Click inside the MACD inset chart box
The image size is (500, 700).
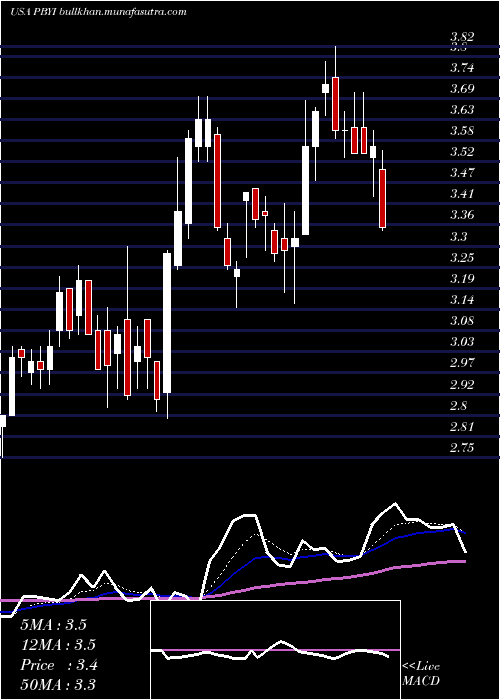pos(275,650)
